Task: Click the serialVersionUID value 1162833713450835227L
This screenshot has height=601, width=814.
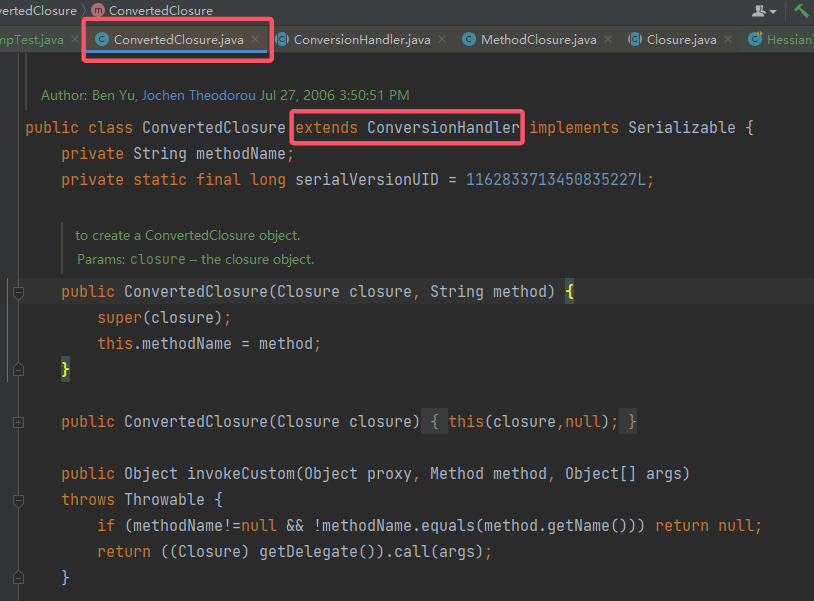Action: click(x=555, y=180)
